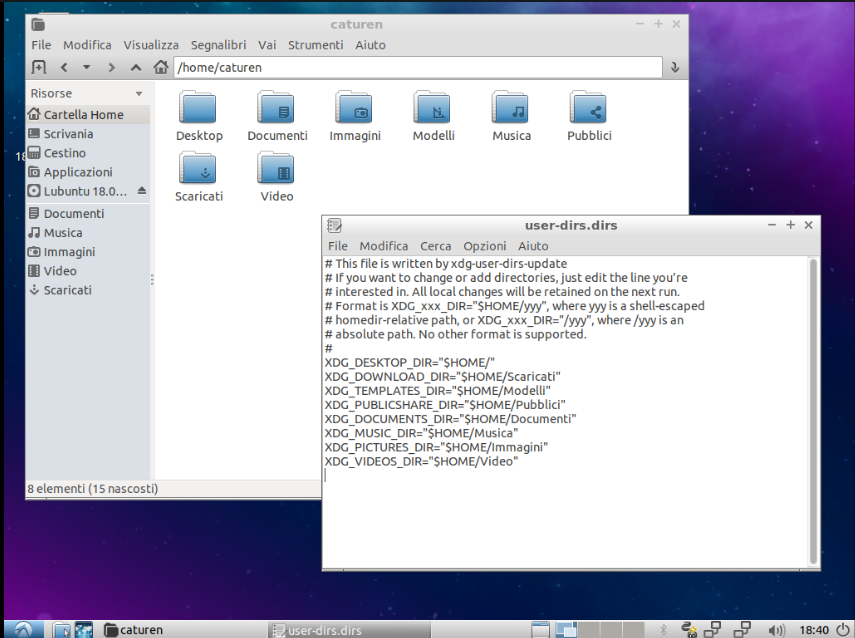Open Vai menu in file manager
855x638 pixels.
coord(267,45)
